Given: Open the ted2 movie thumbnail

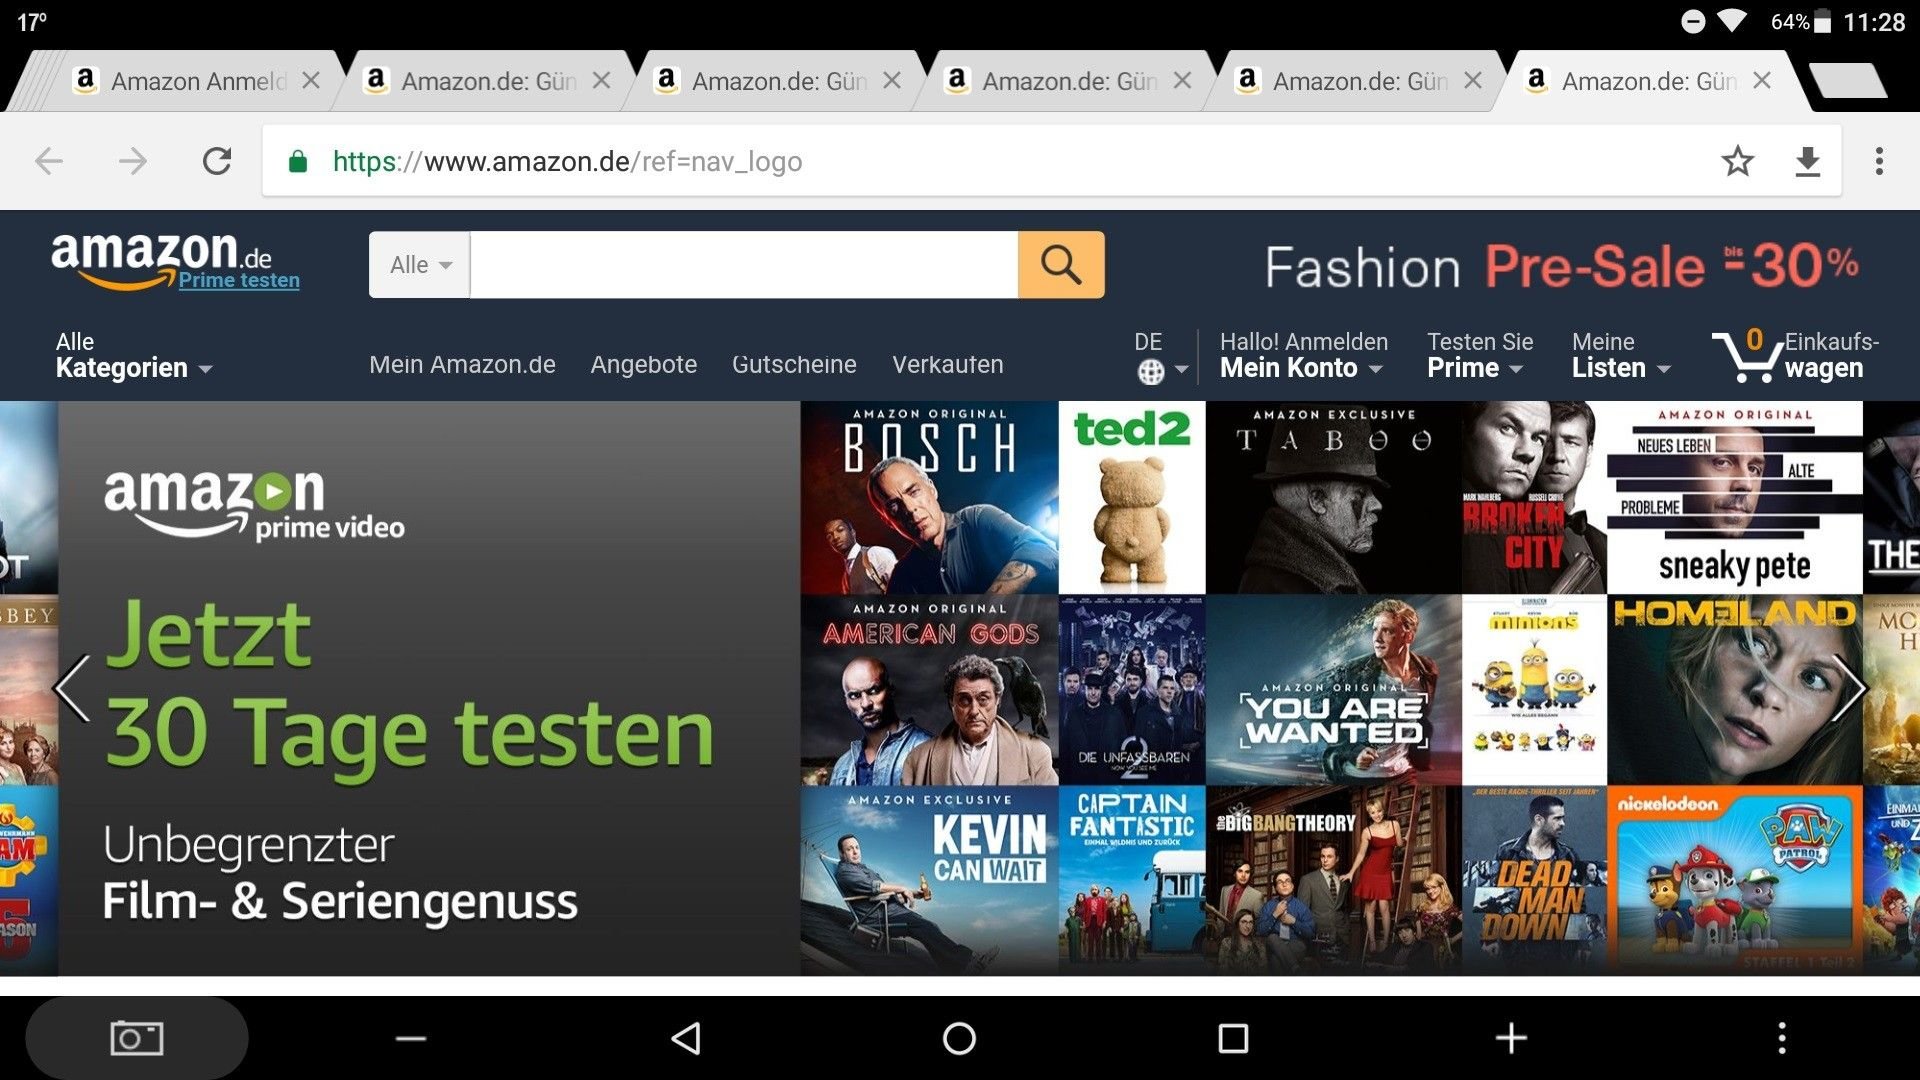Looking at the screenshot, I should 1132,497.
